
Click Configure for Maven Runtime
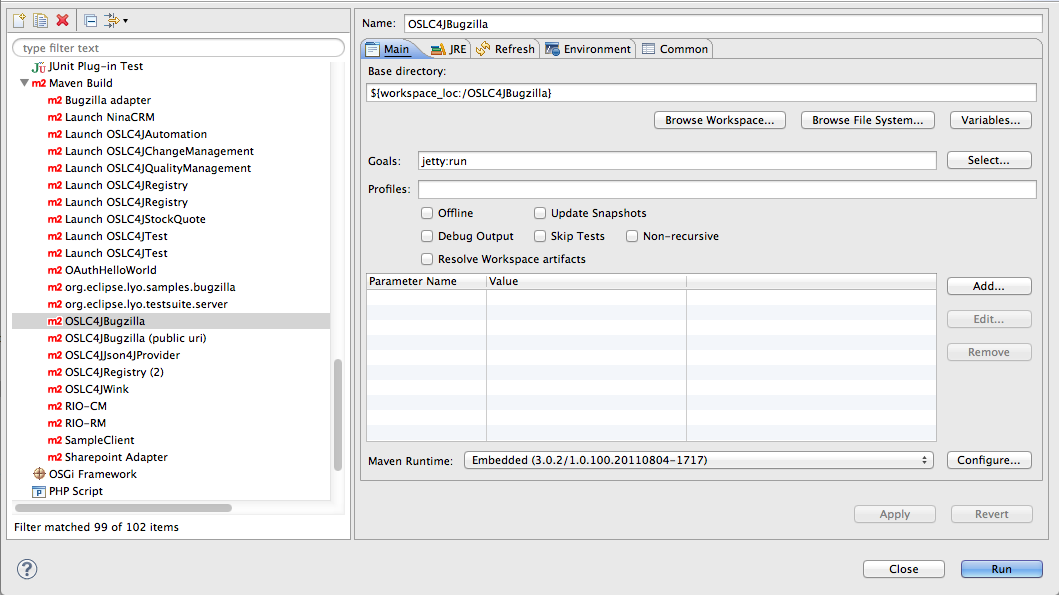[989, 461]
